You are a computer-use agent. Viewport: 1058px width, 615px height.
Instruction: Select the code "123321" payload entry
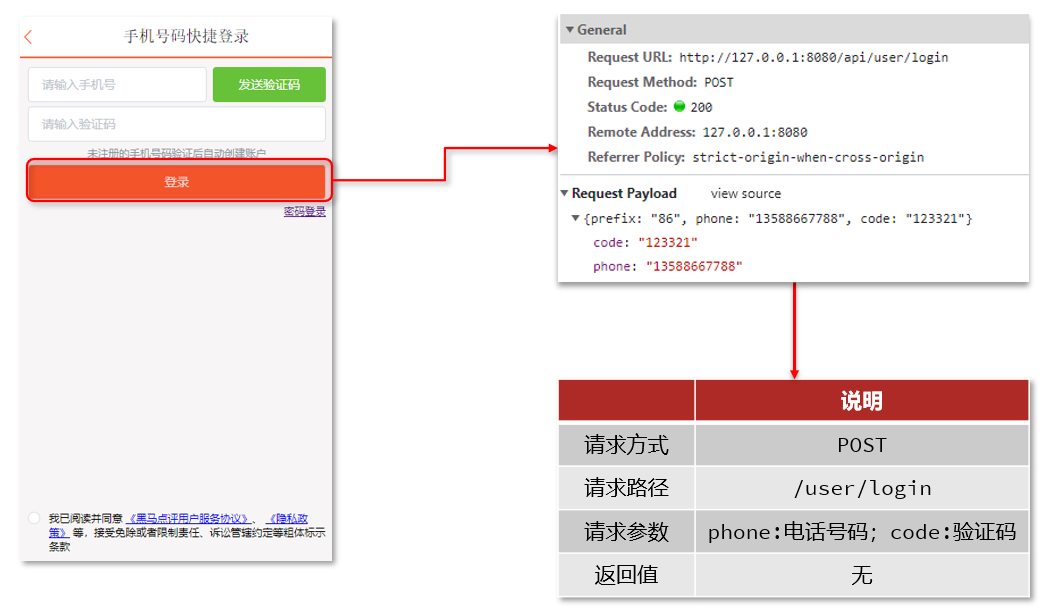(x=645, y=243)
